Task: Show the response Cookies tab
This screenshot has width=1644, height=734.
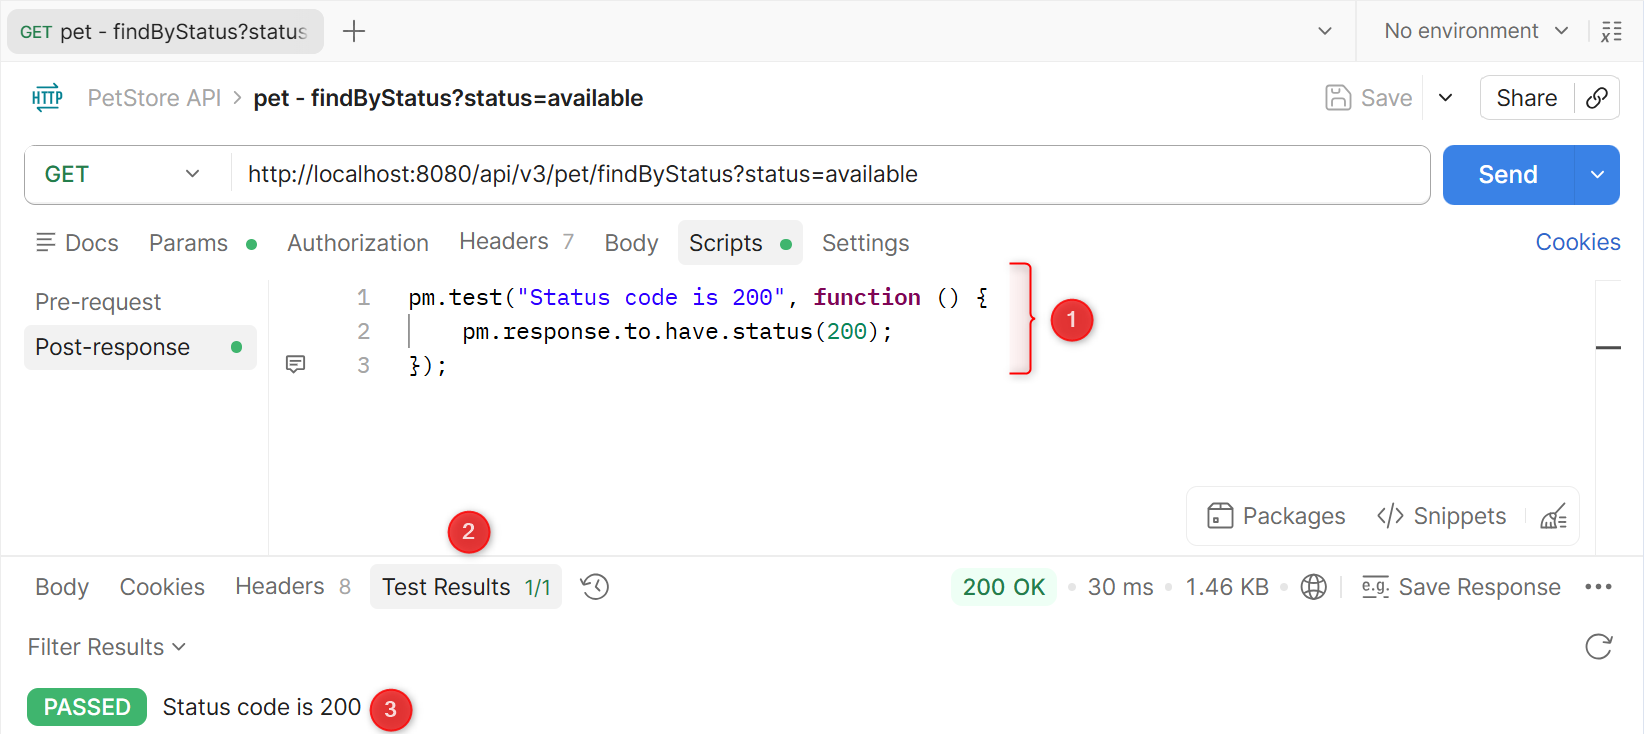Action: [x=162, y=587]
